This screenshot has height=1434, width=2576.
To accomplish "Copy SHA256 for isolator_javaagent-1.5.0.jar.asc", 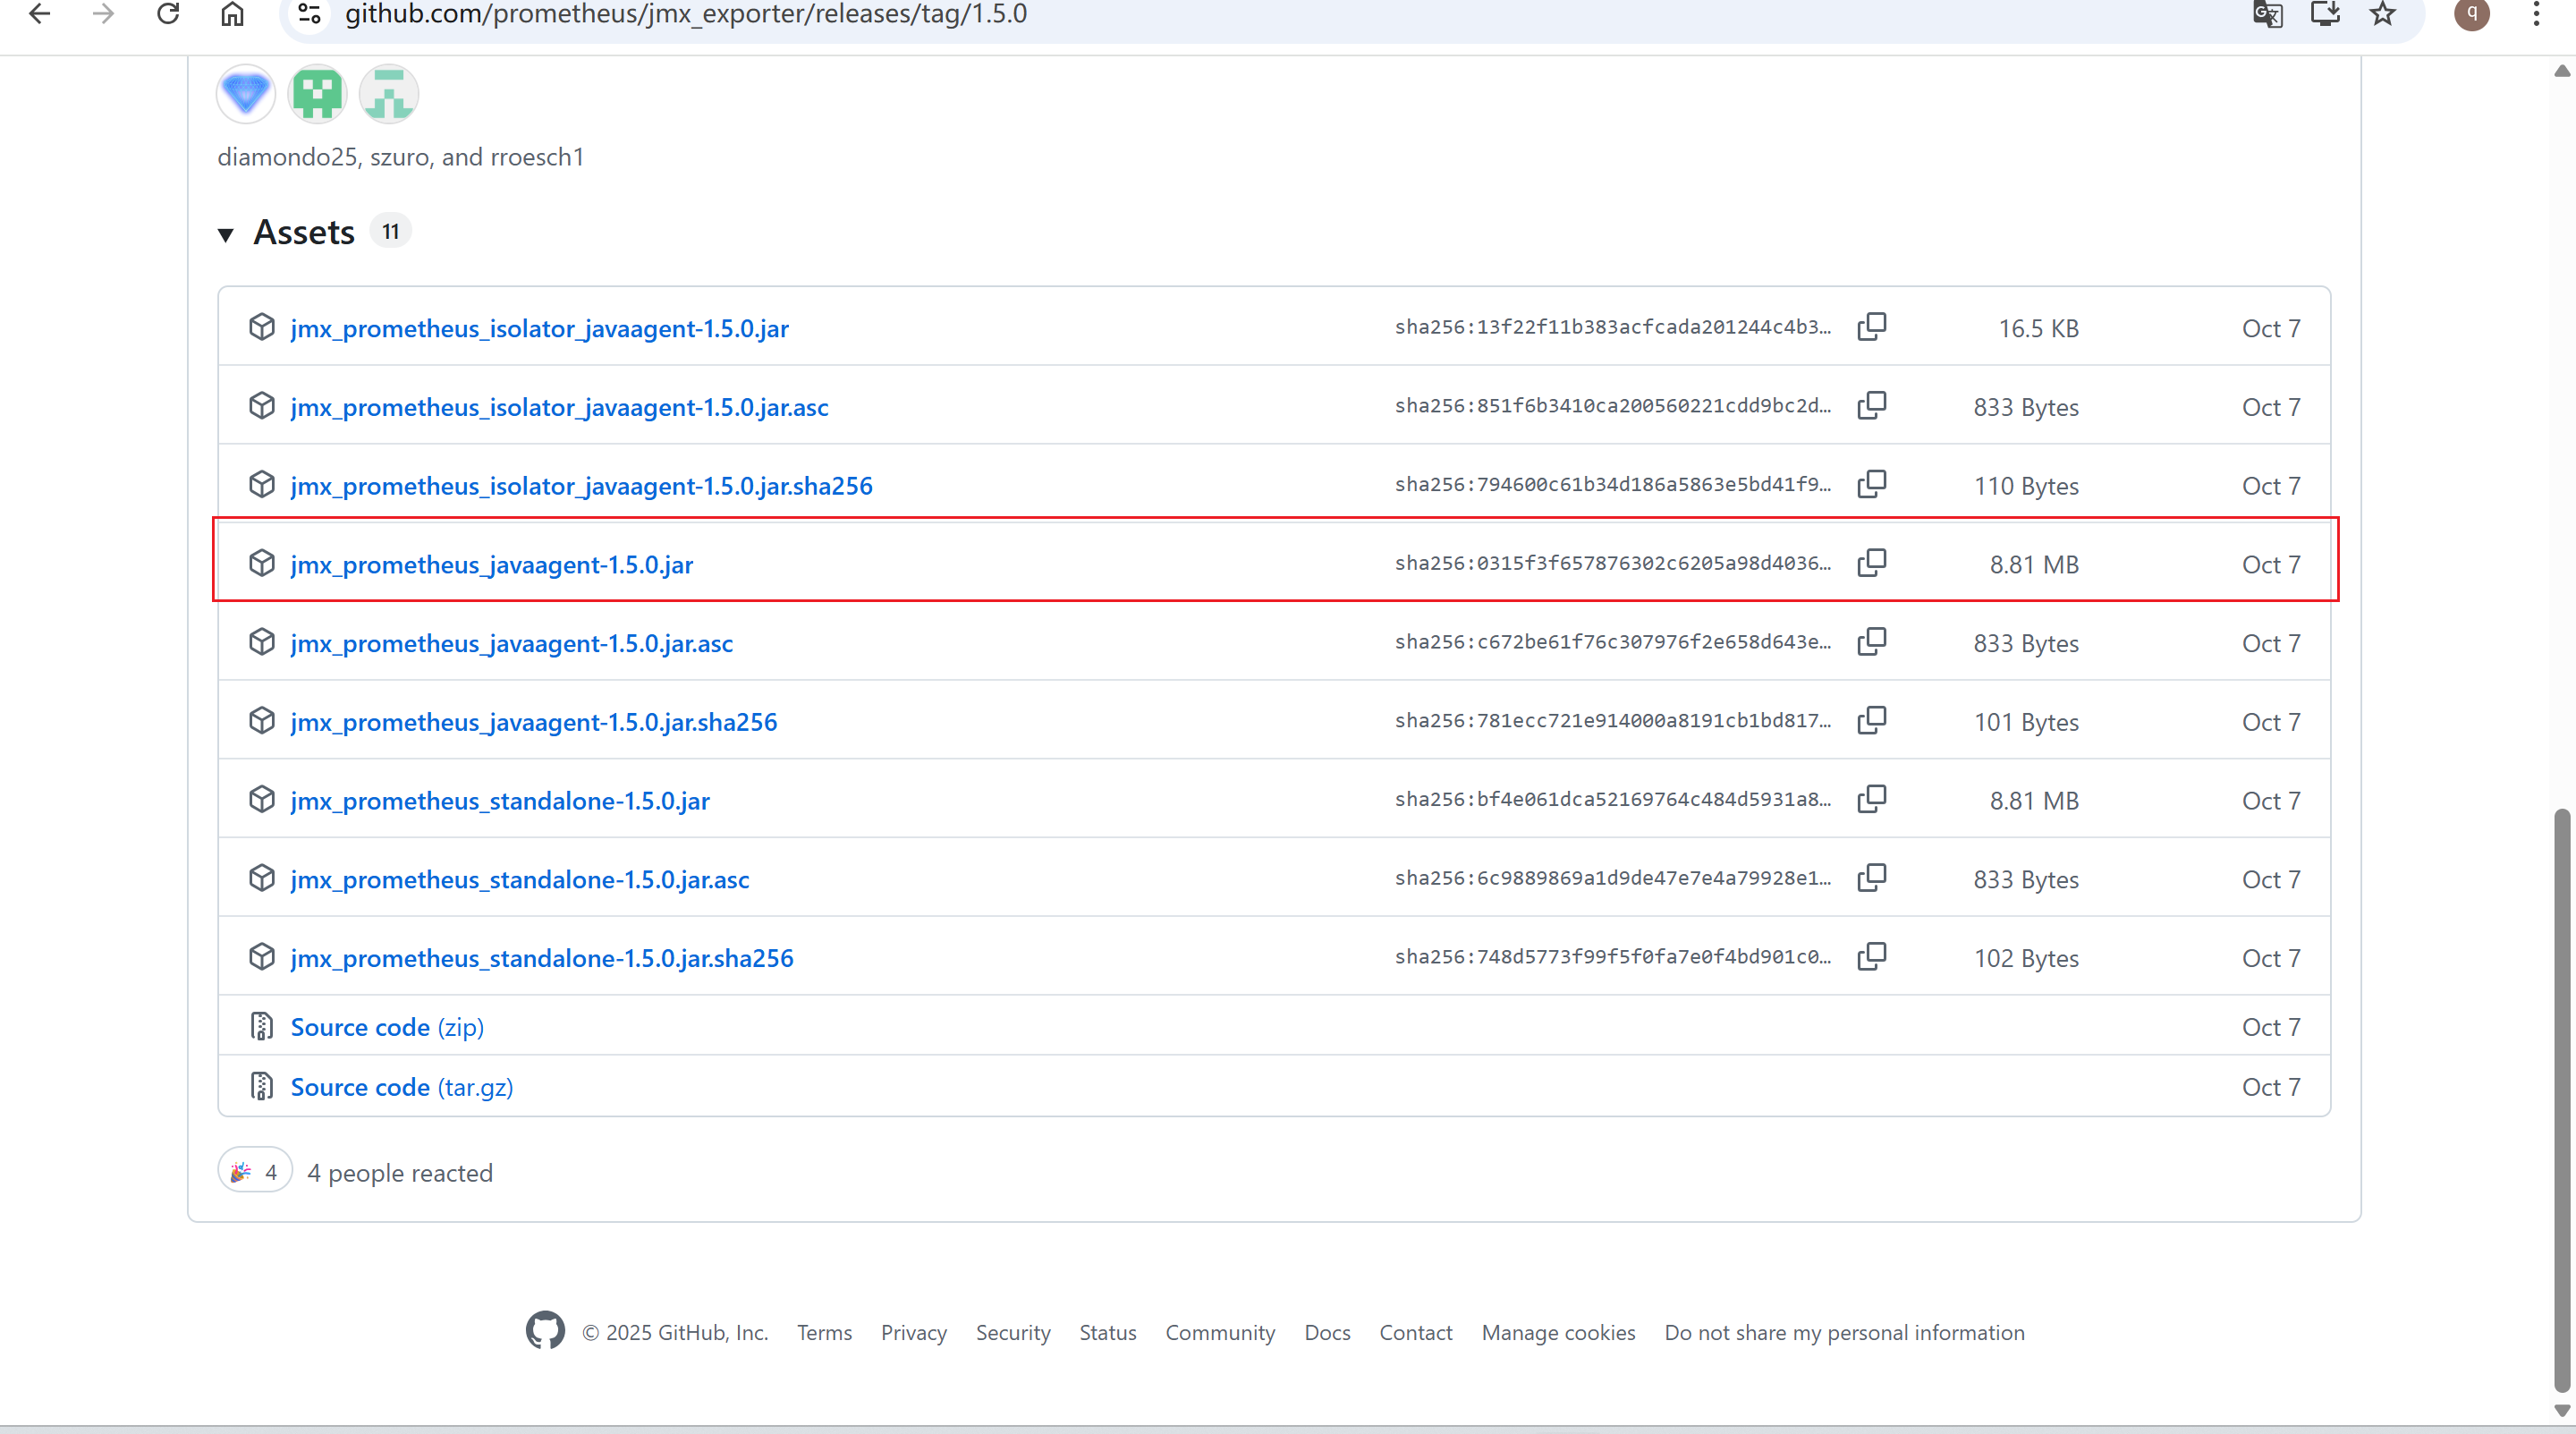I will (x=1872, y=406).
